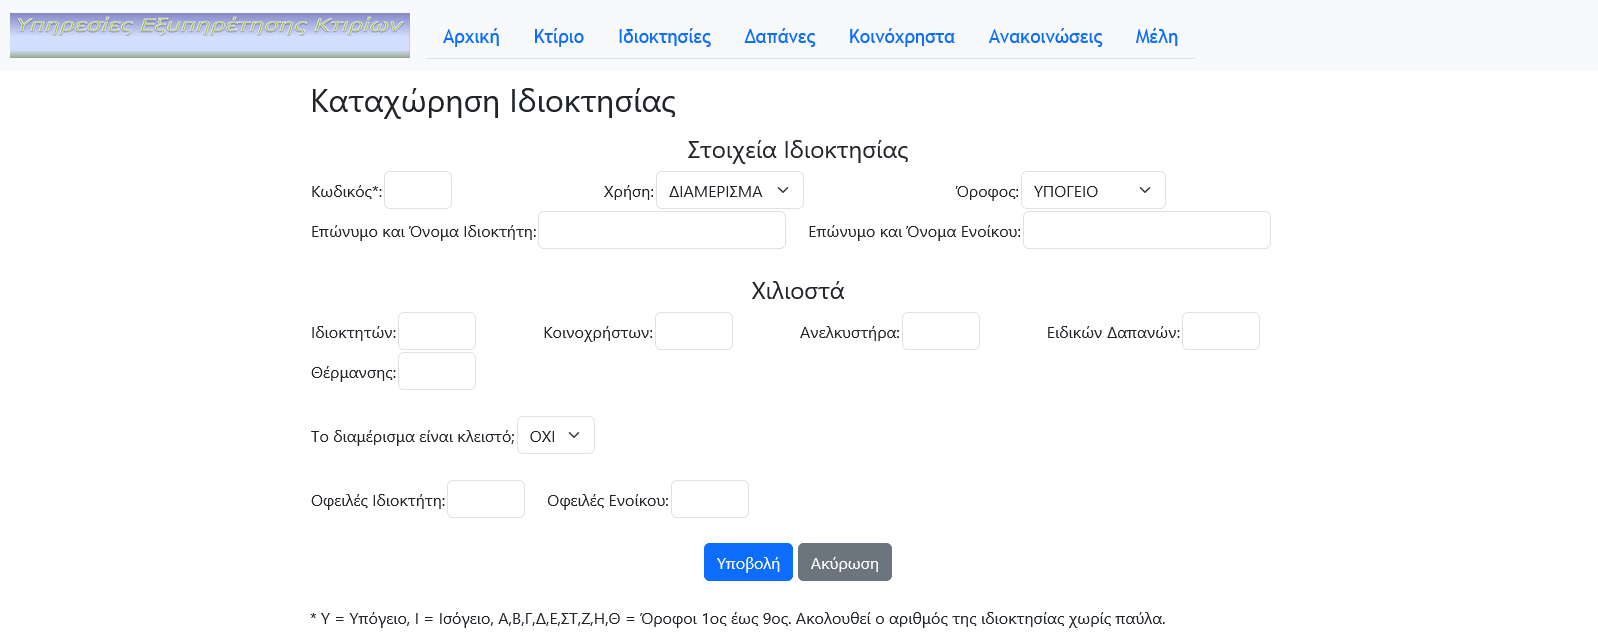Open the Χρήση dropdown menu
The height and width of the screenshot is (643, 1598).
(729, 190)
